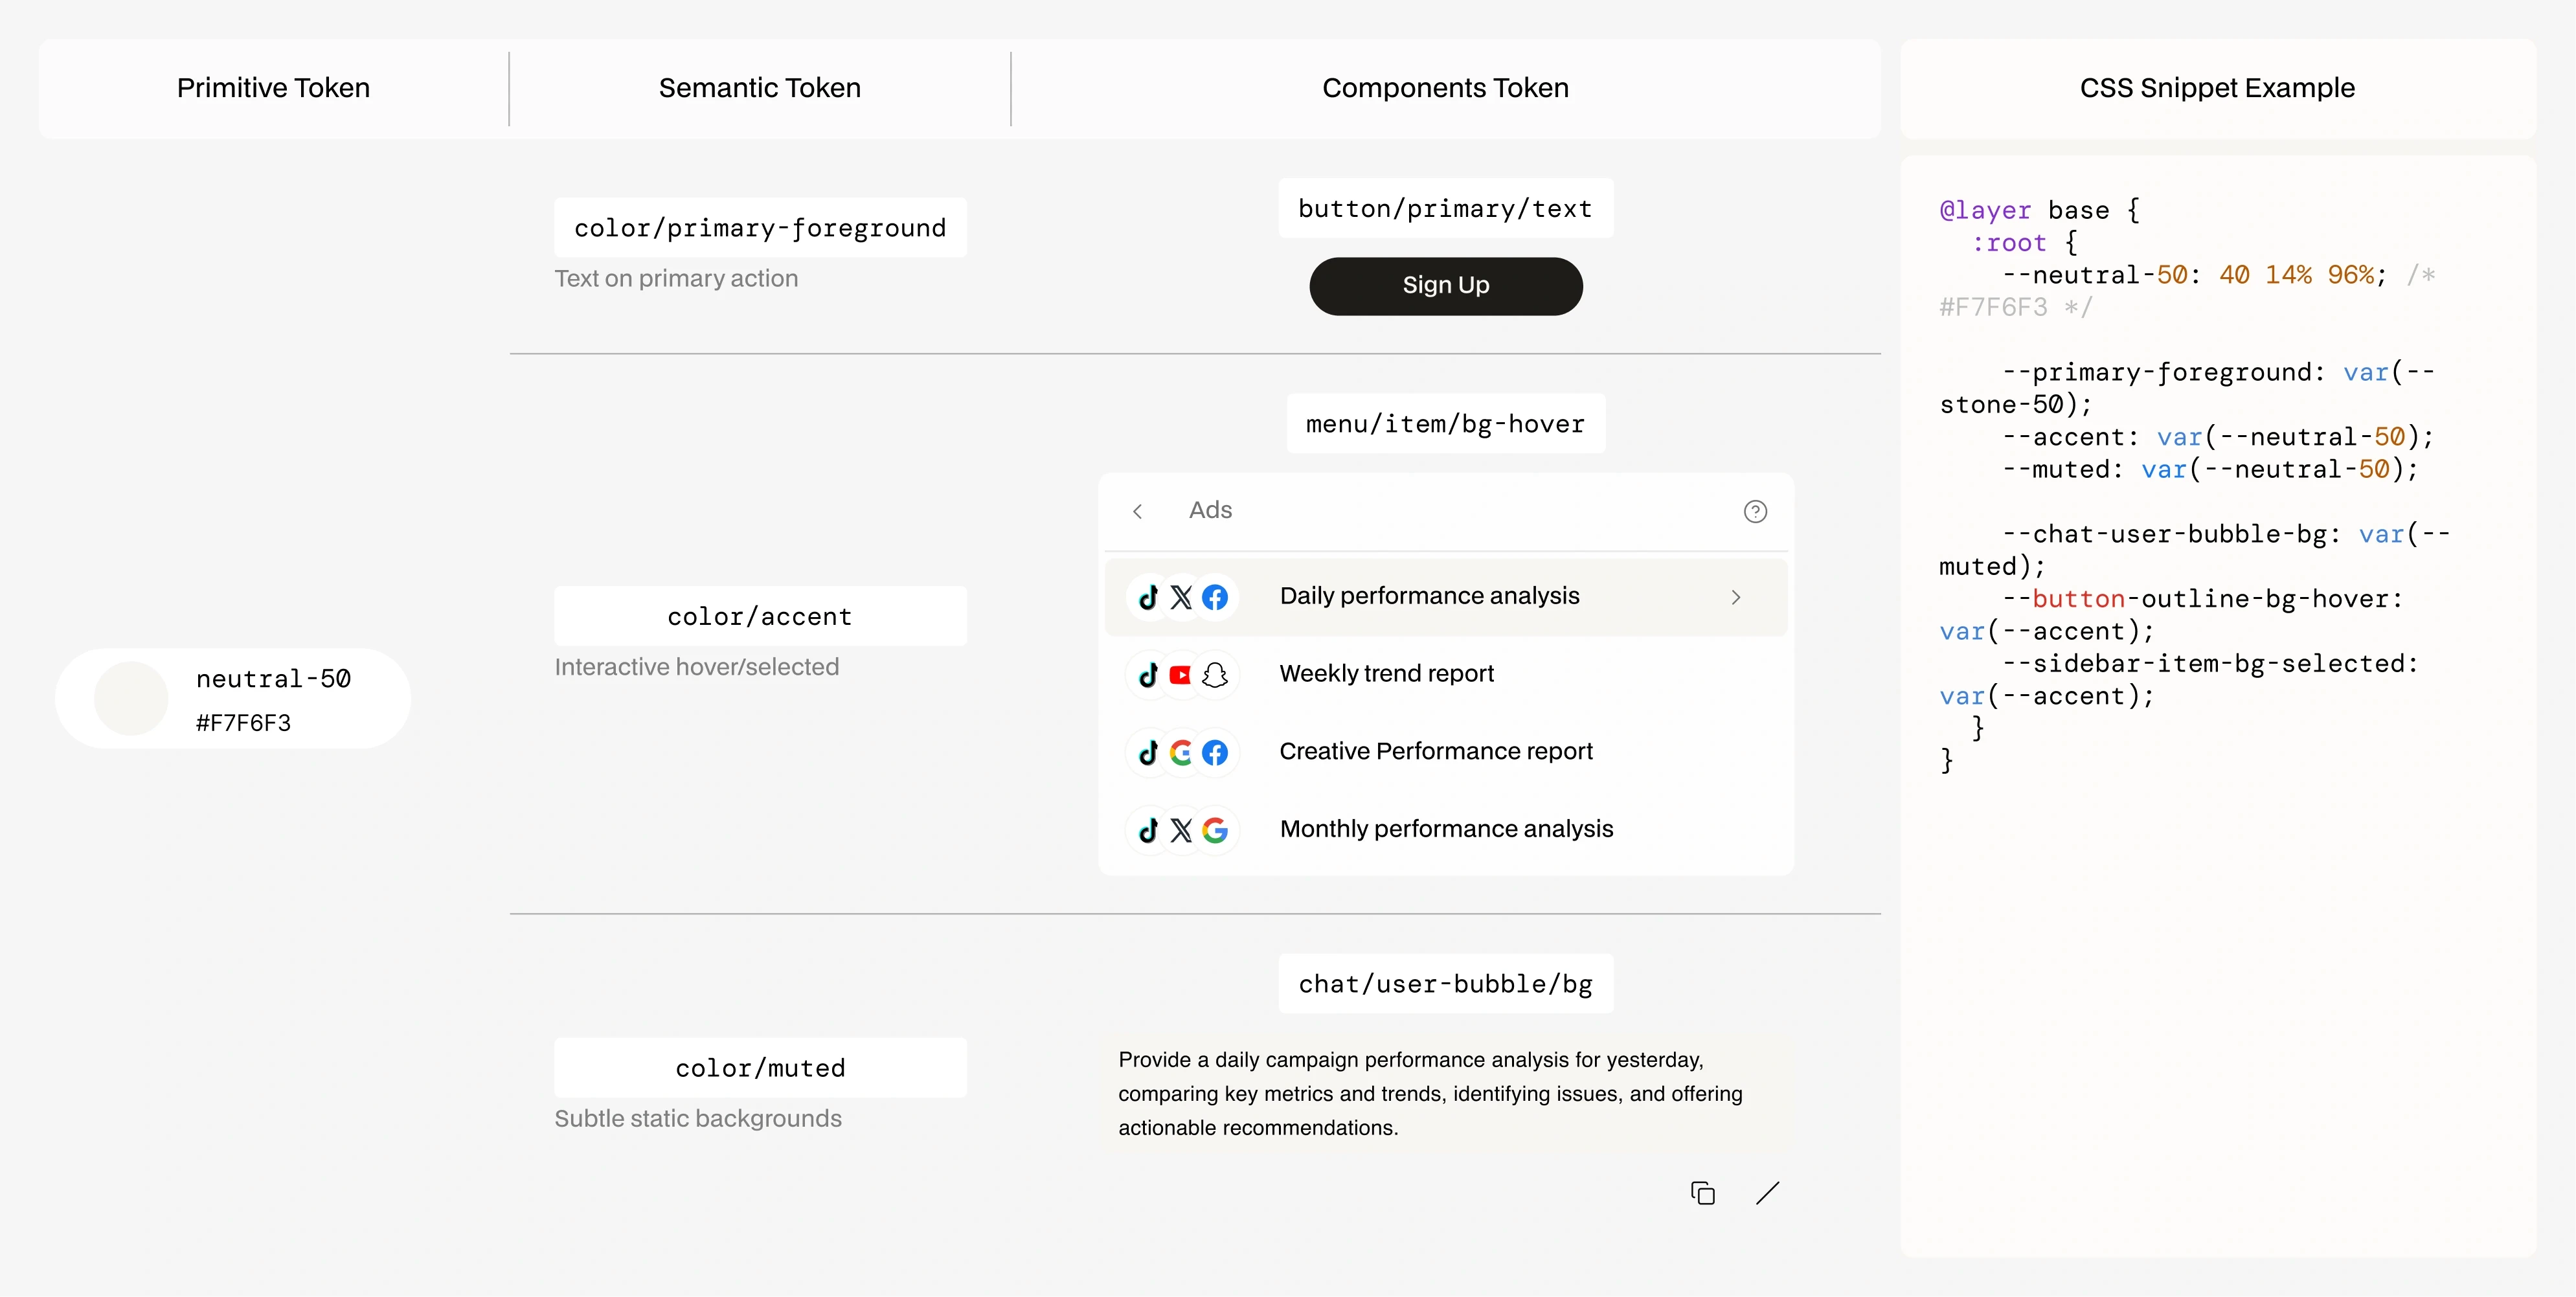The height and width of the screenshot is (1297, 2576).
Task: Click the X icon in the Daily analysis row
Action: [x=1182, y=596]
